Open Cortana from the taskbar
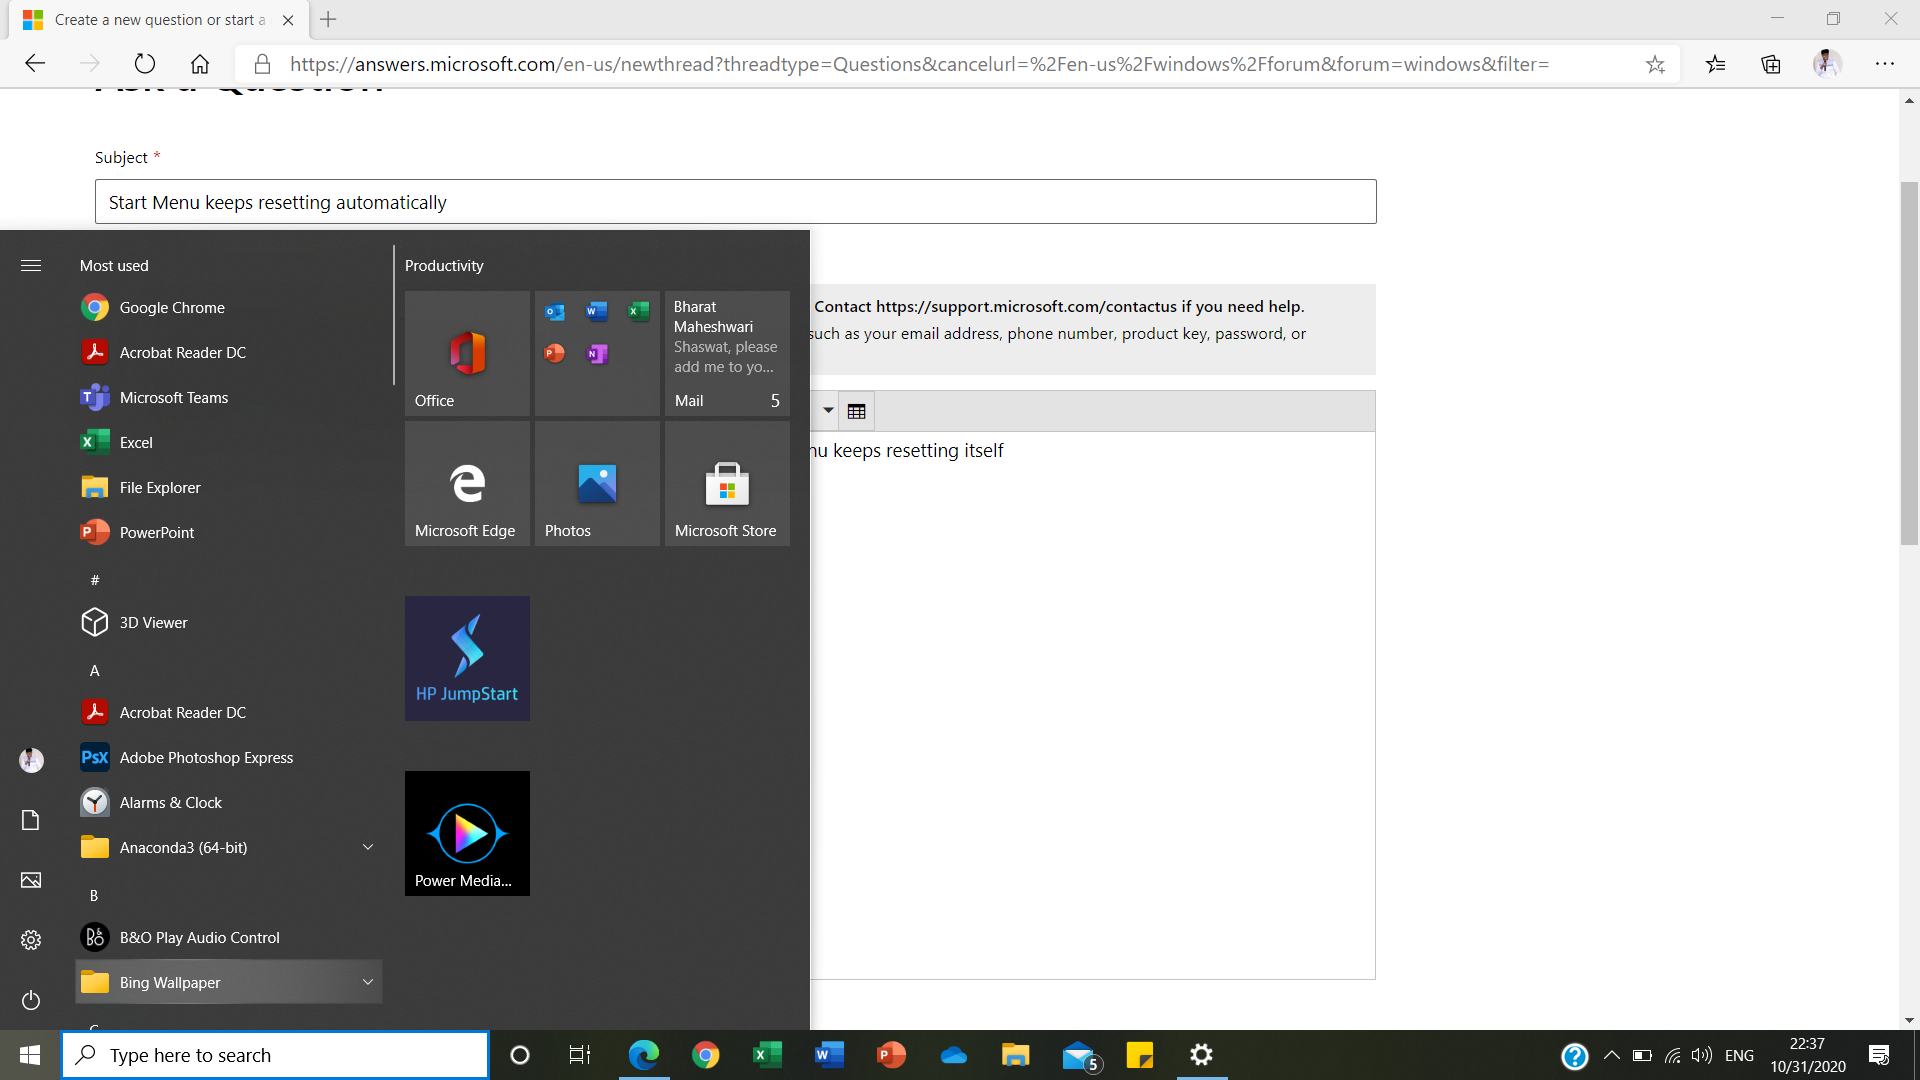This screenshot has height=1080, width=1920. tap(520, 1055)
